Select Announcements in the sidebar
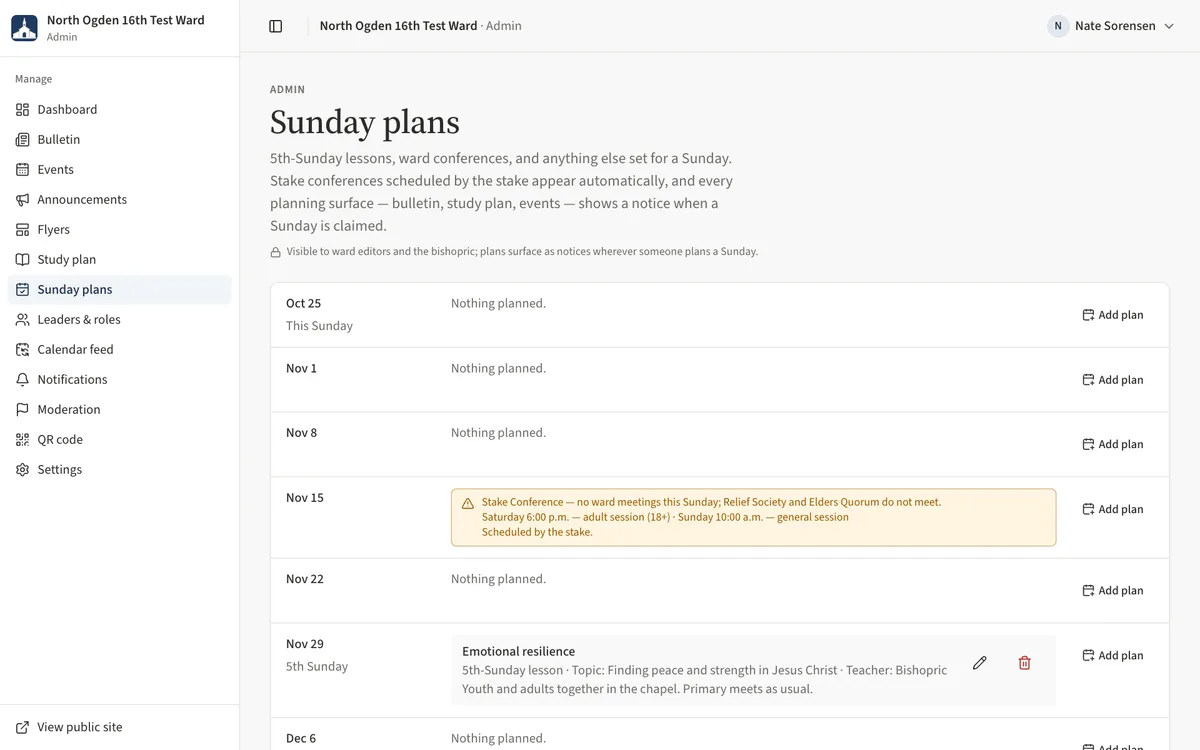The height and width of the screenshot is (750, 1200). pyautogui.click(x=120, y=200)
